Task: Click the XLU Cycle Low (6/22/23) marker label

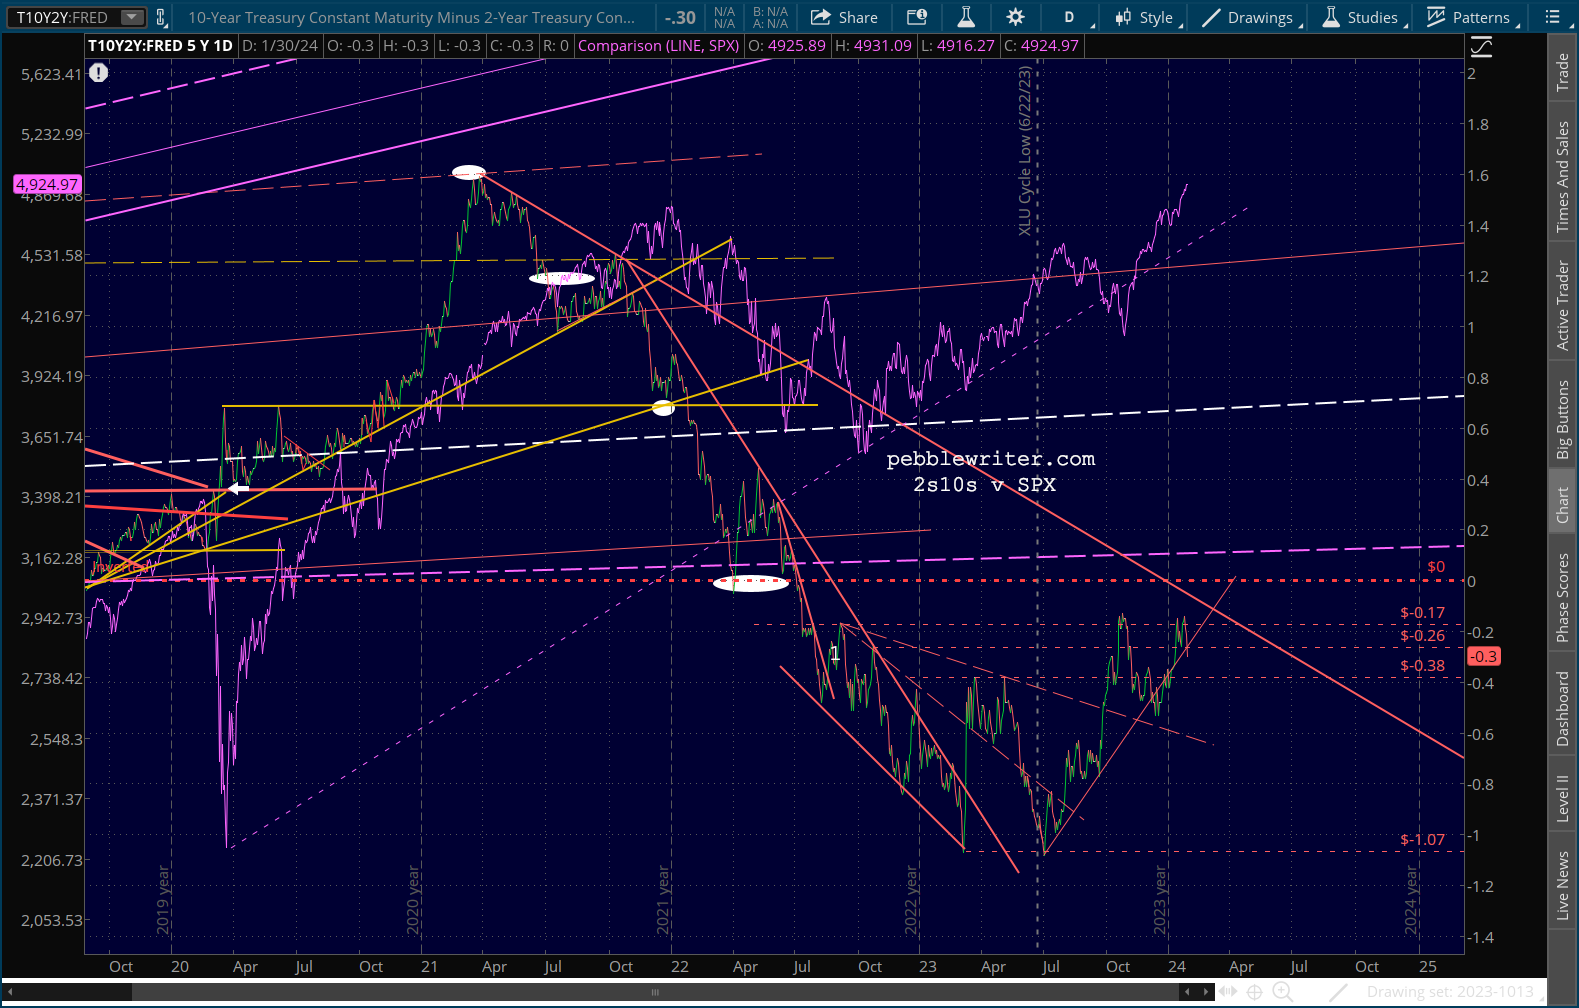Action: tap(1025, 151)
